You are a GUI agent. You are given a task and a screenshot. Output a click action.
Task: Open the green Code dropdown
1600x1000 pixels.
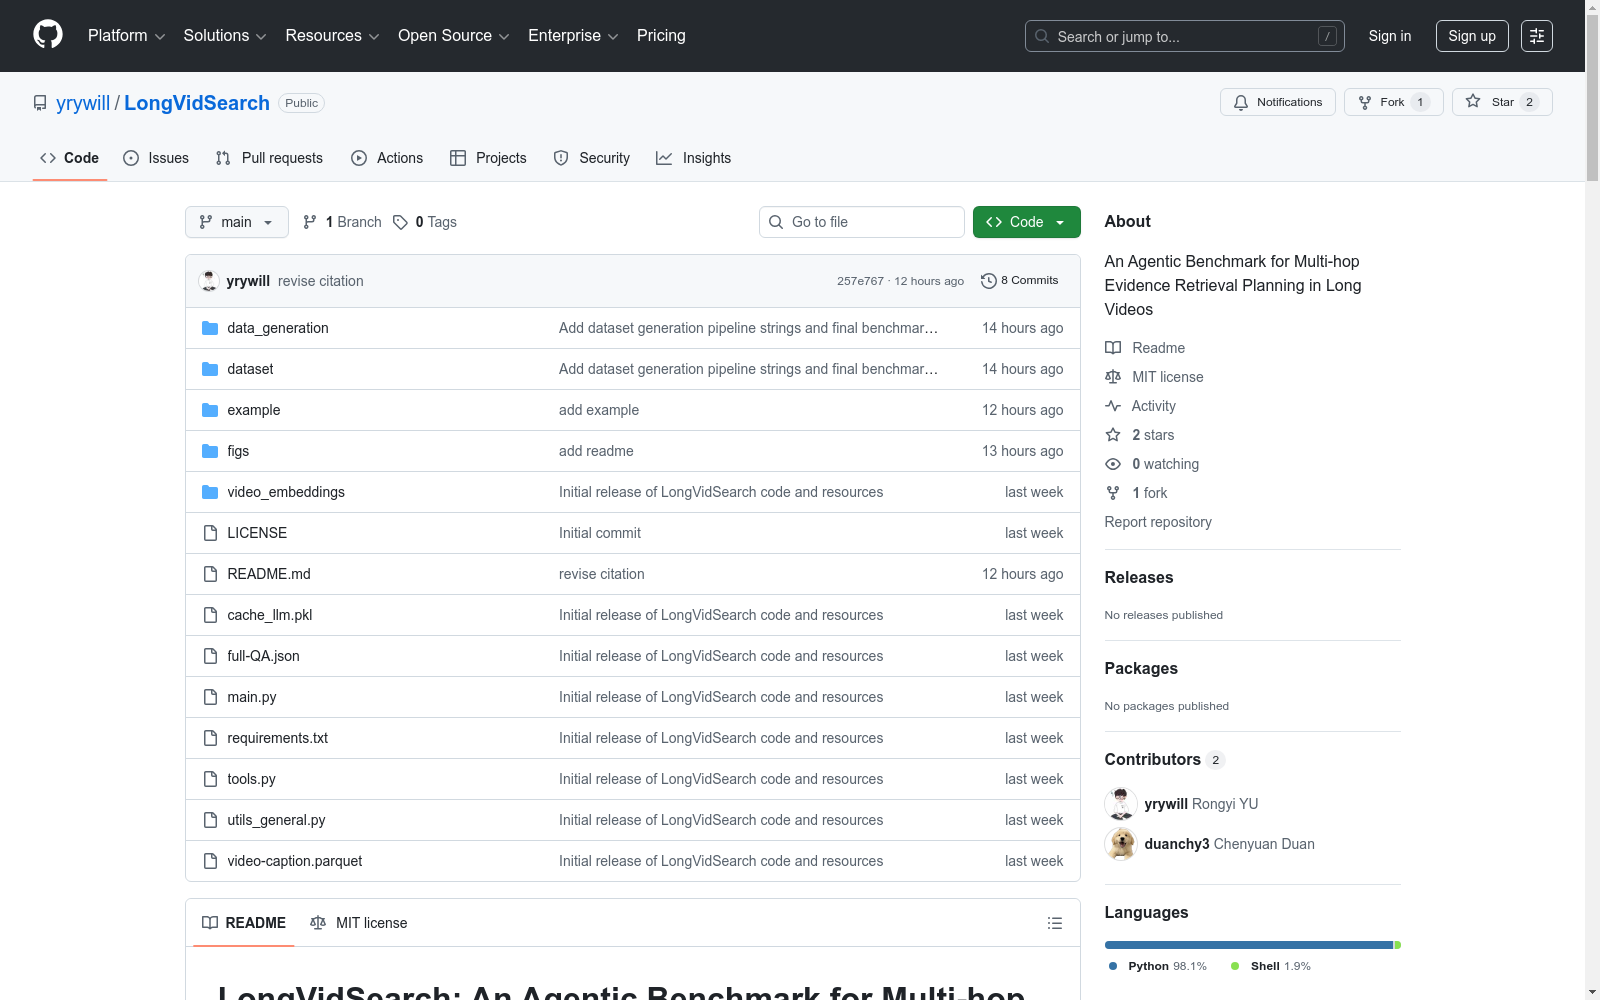coord(1027,222)
